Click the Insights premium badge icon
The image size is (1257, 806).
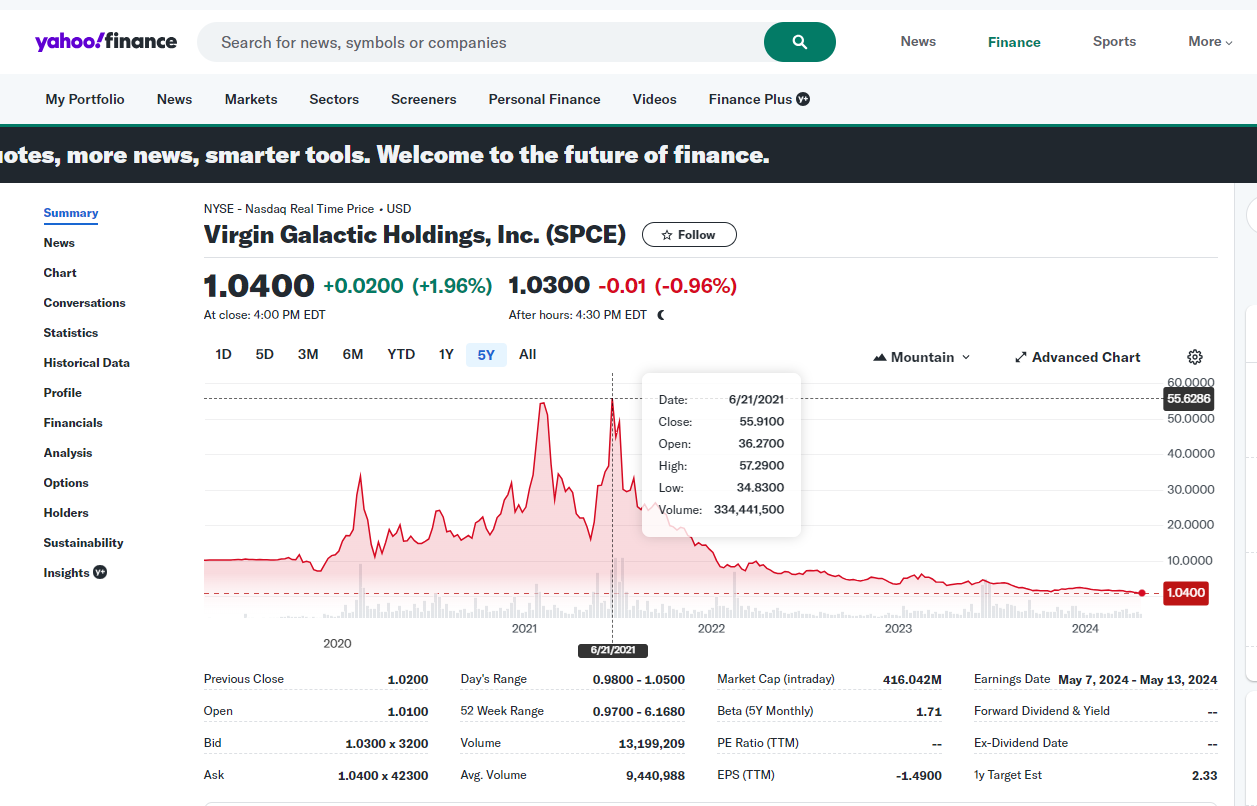(100, 573)
